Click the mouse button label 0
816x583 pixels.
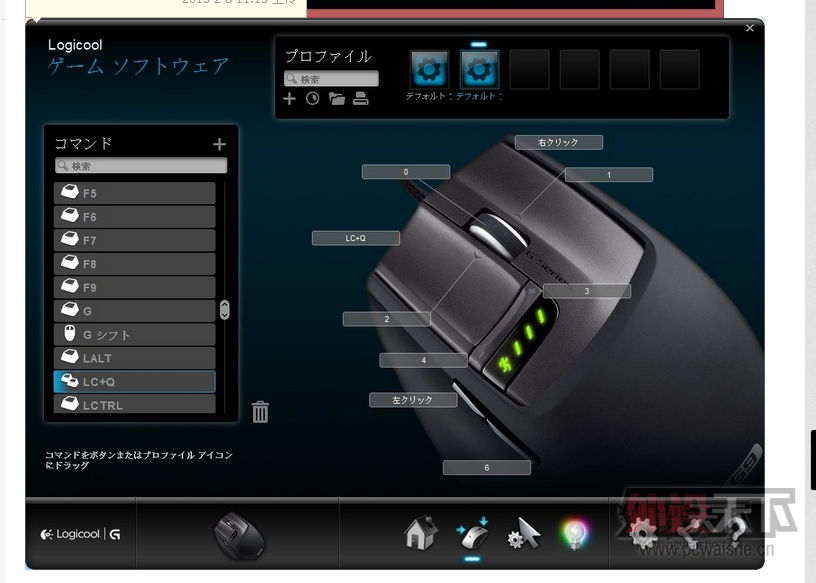(x=406, y=172)
